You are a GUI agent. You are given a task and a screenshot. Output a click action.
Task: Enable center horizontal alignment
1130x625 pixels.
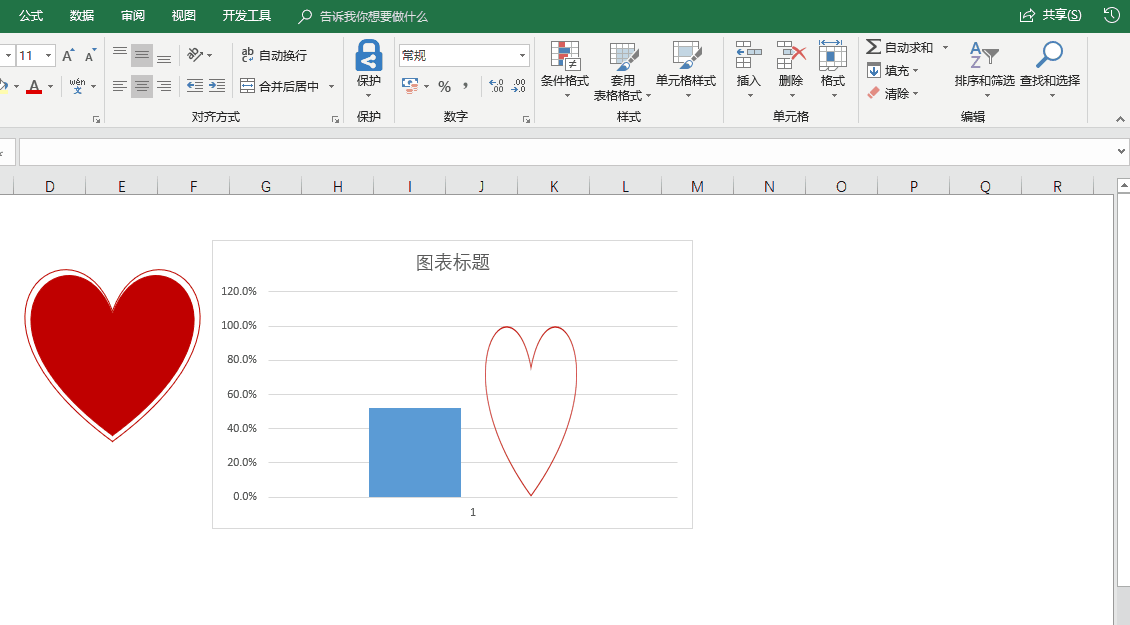[141, 85]
